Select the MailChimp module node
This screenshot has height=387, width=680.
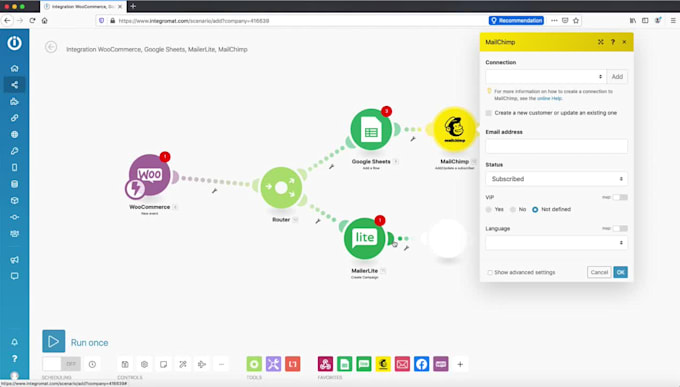point(454,129)
